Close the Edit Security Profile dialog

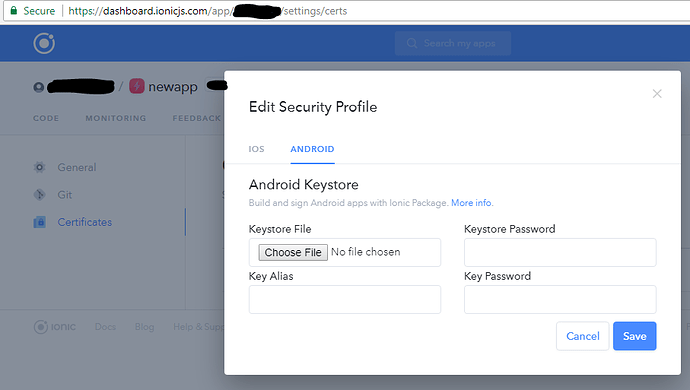[x=657, y=94]
